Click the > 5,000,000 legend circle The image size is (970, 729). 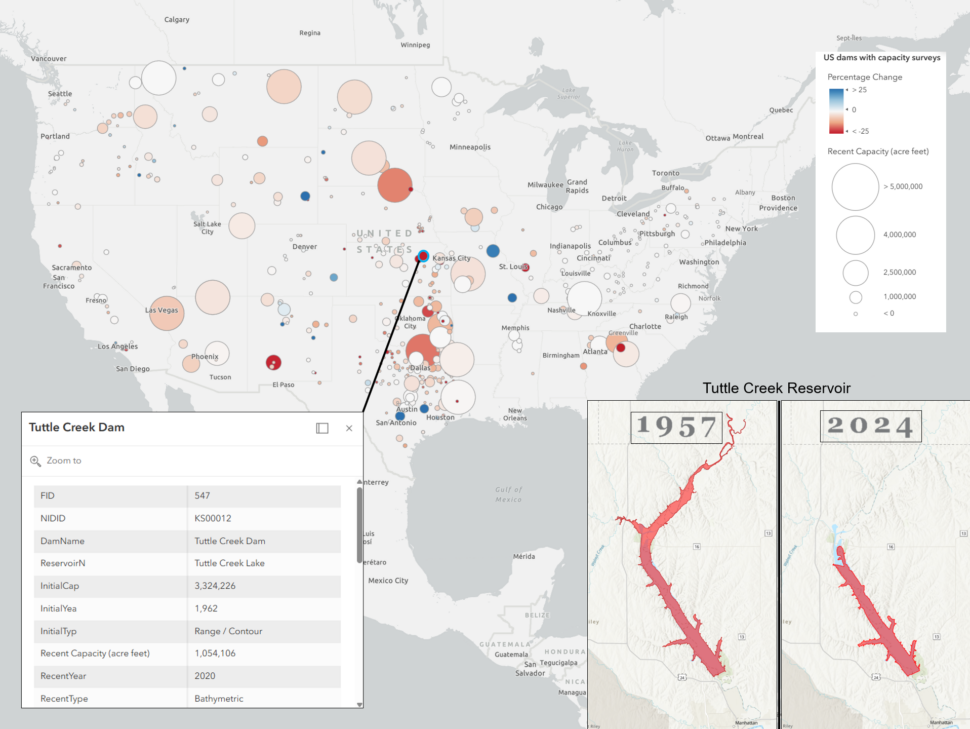click(x=855, y=187)
